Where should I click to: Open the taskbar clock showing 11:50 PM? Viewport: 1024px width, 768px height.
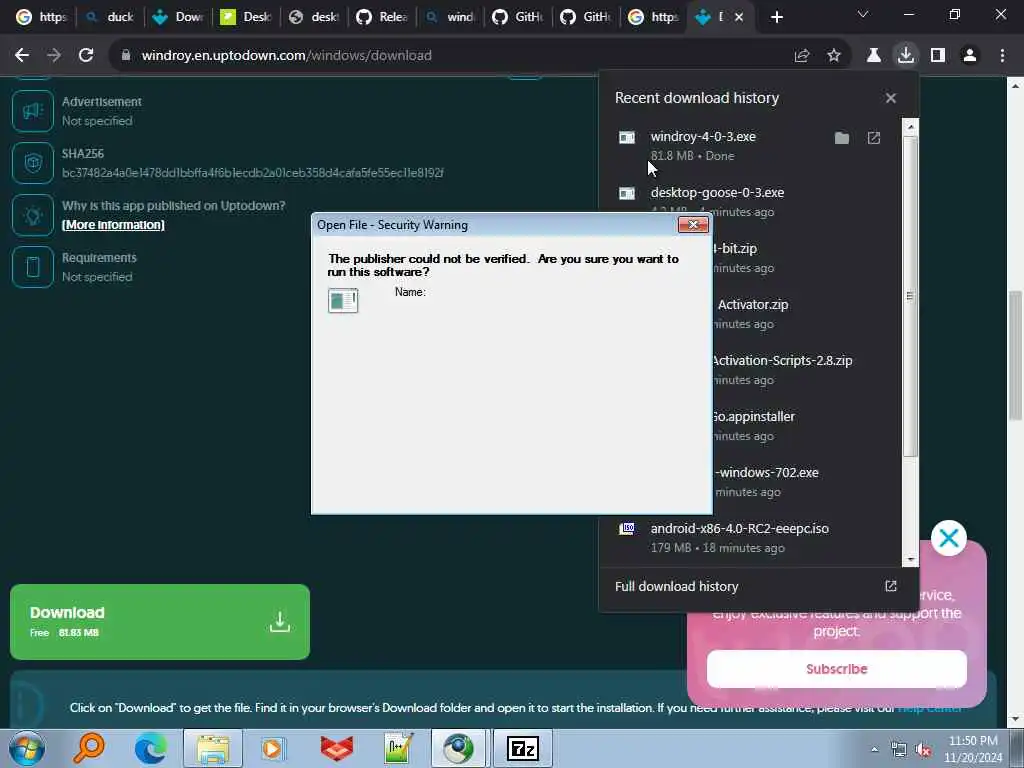click(x=973, y=749)
